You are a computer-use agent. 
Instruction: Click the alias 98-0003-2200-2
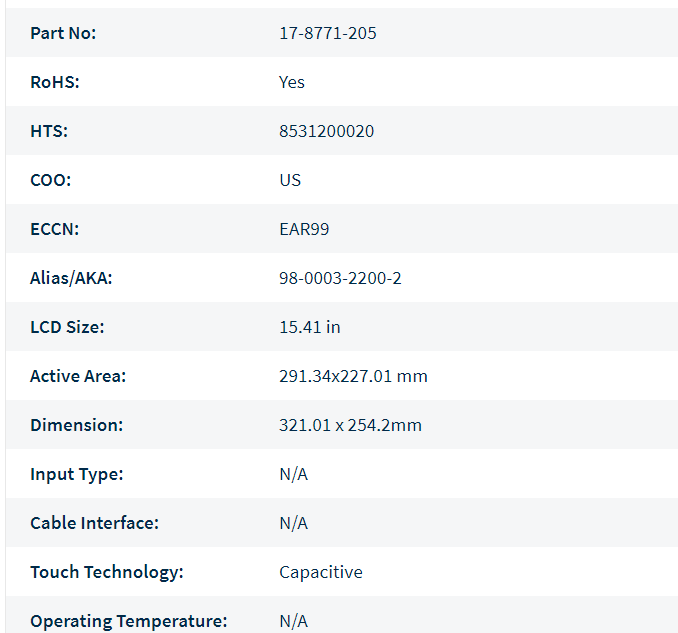pyautogui.click(x=340, y=278)
